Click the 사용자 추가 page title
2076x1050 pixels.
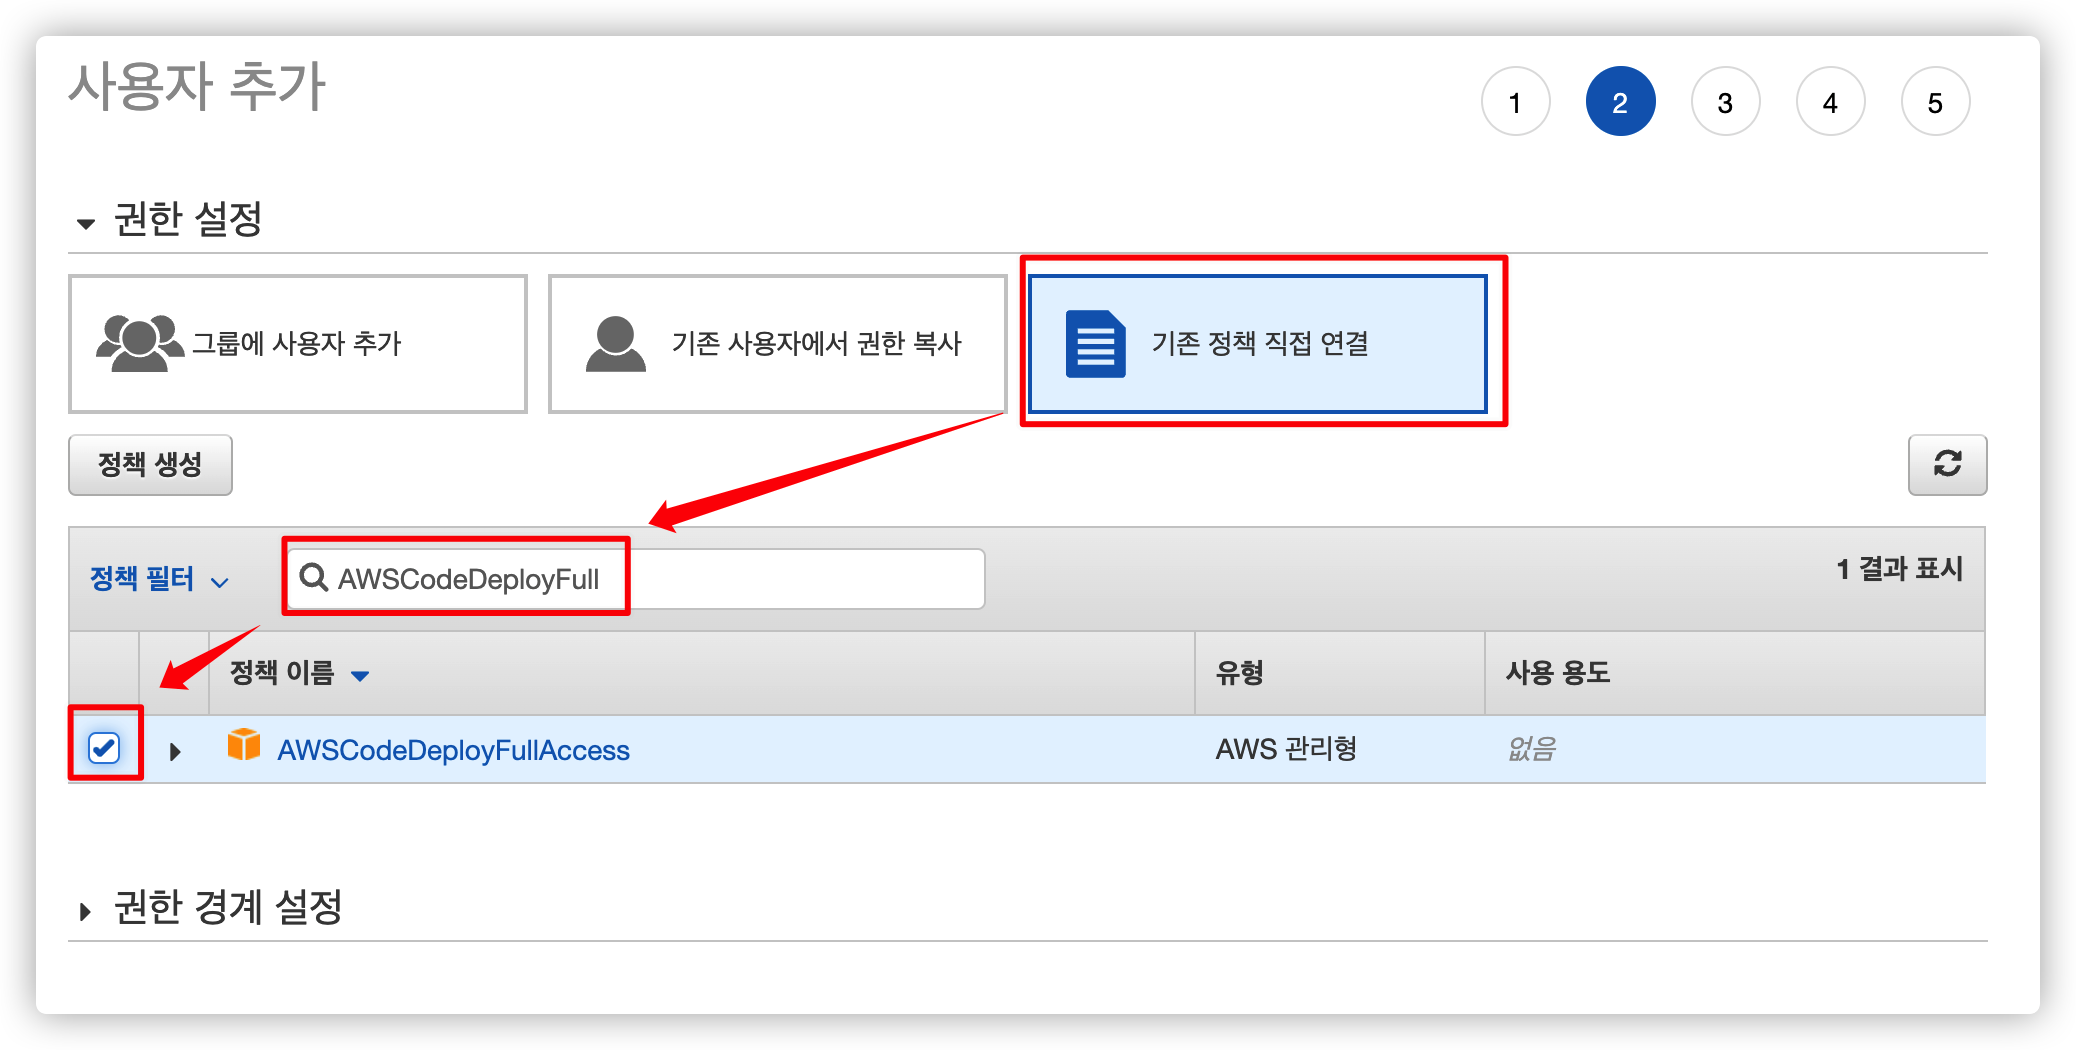(197, 86)
